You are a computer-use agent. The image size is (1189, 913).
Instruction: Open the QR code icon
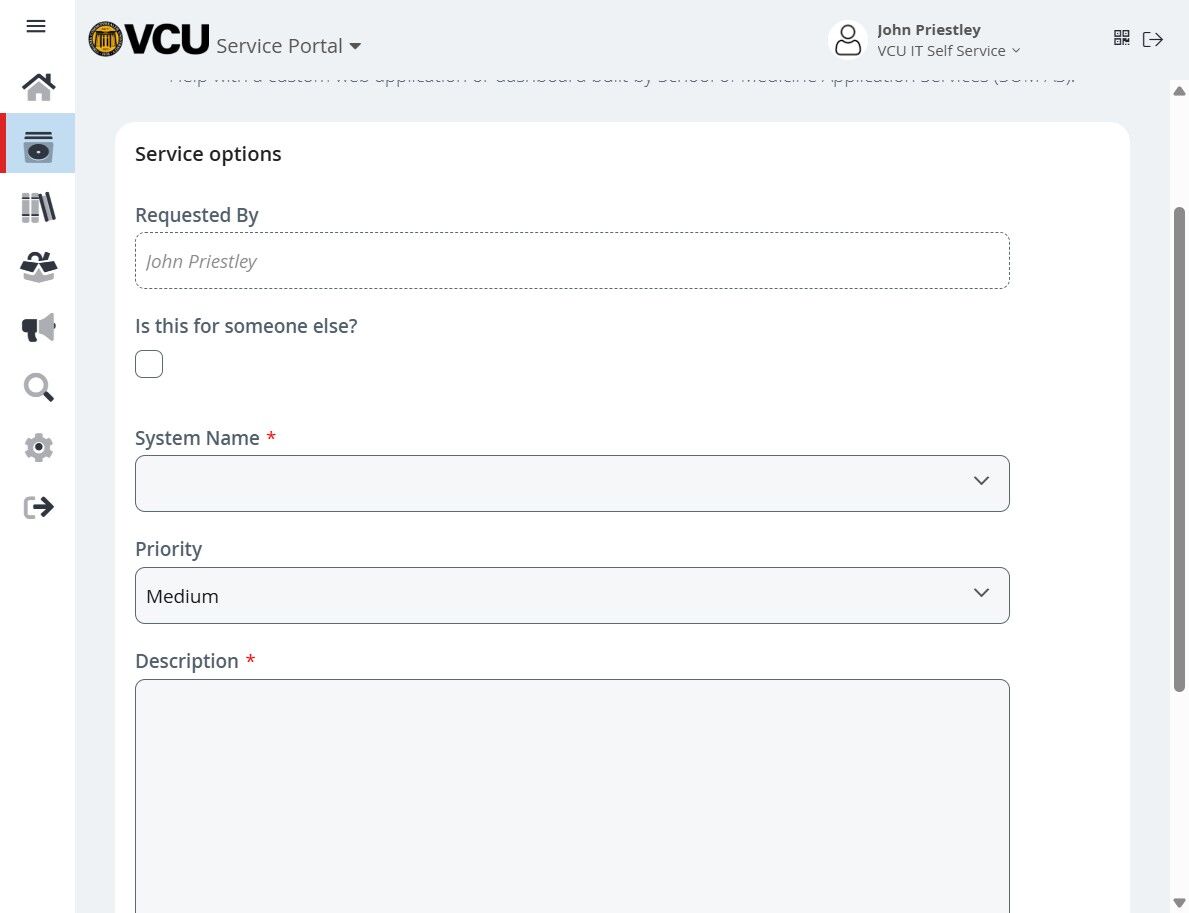click(1121, 38)
